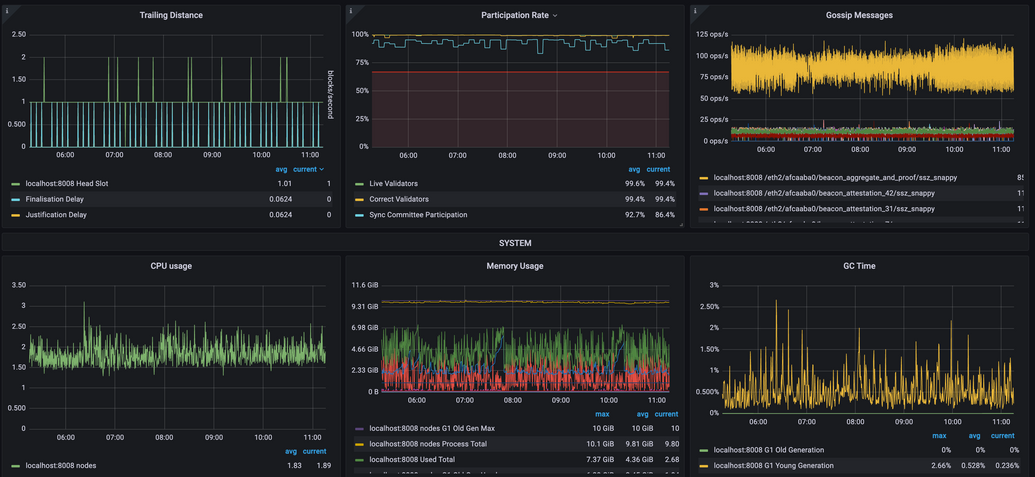Open the GC Time panel title menu
This screenshot has height=477, width=1035.
tap(859, 266)
